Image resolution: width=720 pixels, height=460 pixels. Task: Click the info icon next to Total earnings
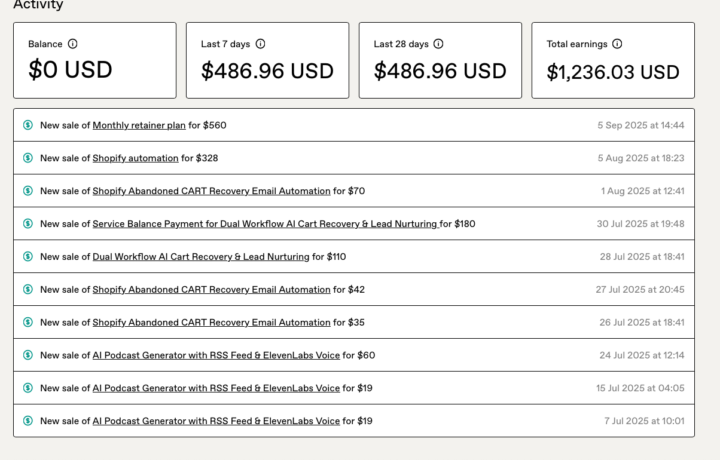click(x=617, y=44)
